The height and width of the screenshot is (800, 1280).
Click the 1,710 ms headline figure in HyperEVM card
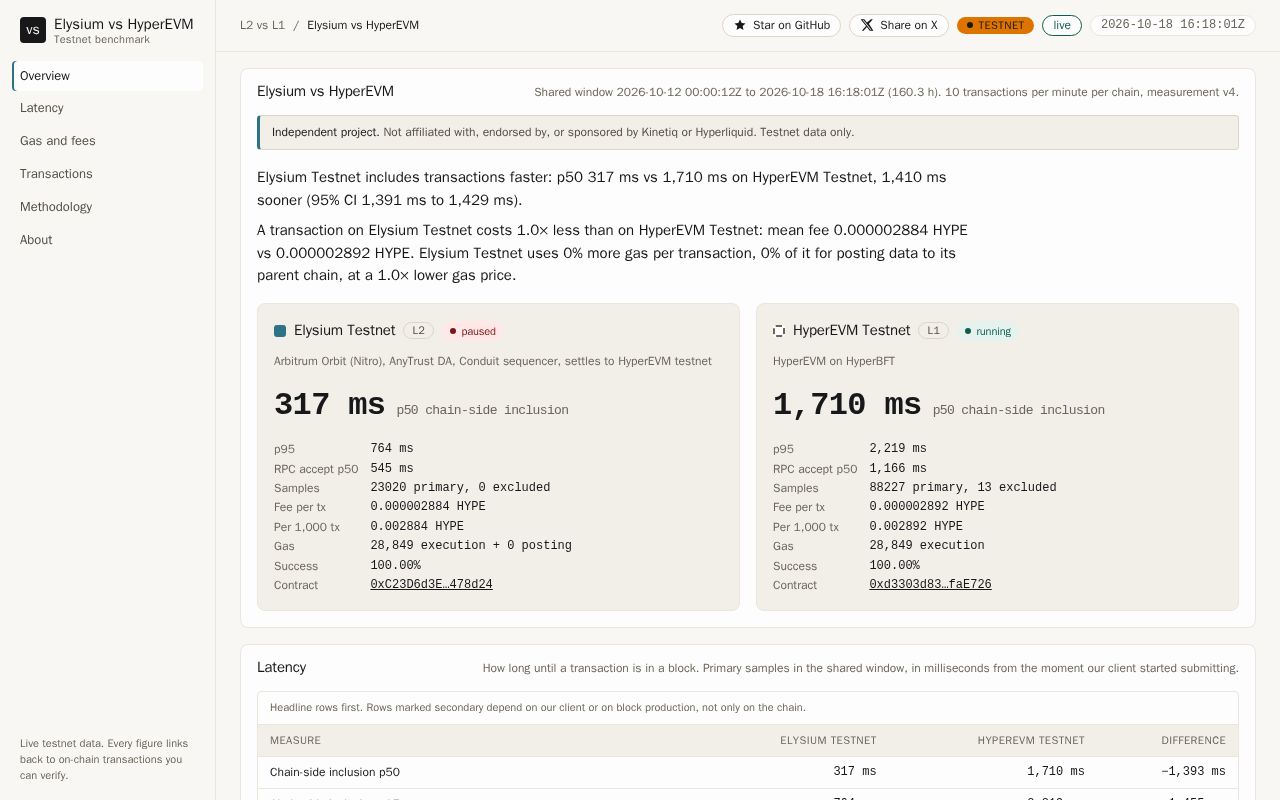(x=847, y=405)
